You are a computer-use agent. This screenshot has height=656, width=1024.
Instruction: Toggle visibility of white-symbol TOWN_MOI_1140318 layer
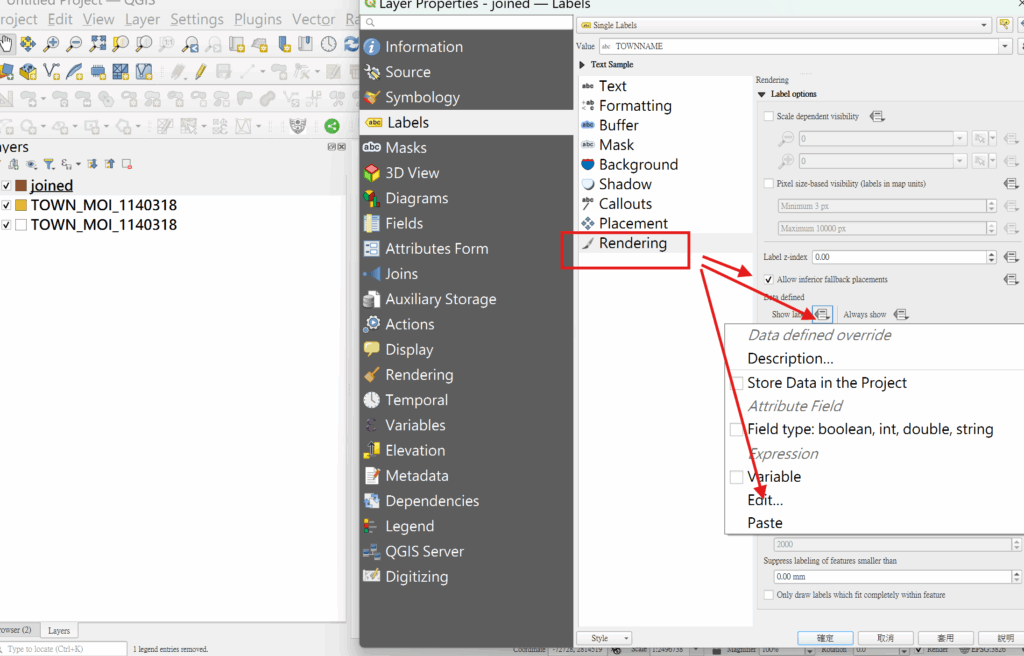pos(6,225)
